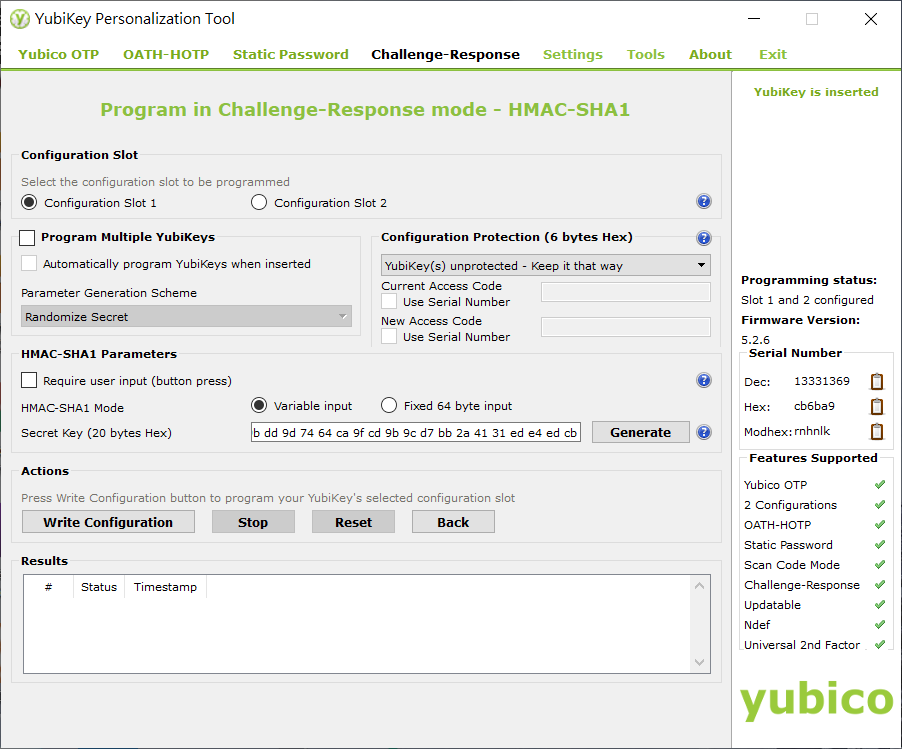Click the Reset button
The height and width of the screenshot is (749, 902).
[x=353, y=522]
